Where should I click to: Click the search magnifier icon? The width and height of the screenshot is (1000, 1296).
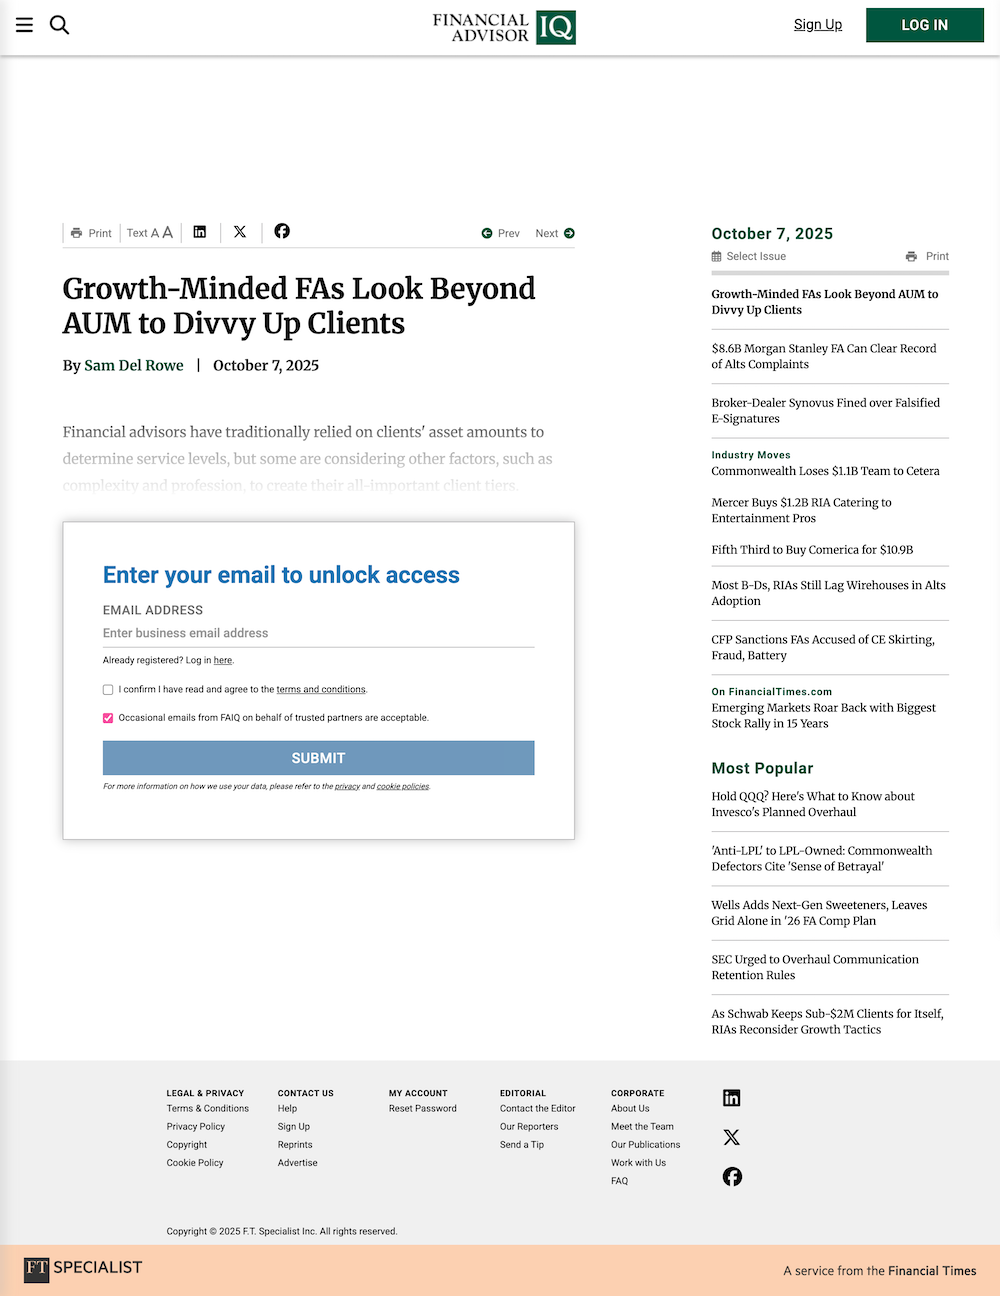tap(60, 25)
